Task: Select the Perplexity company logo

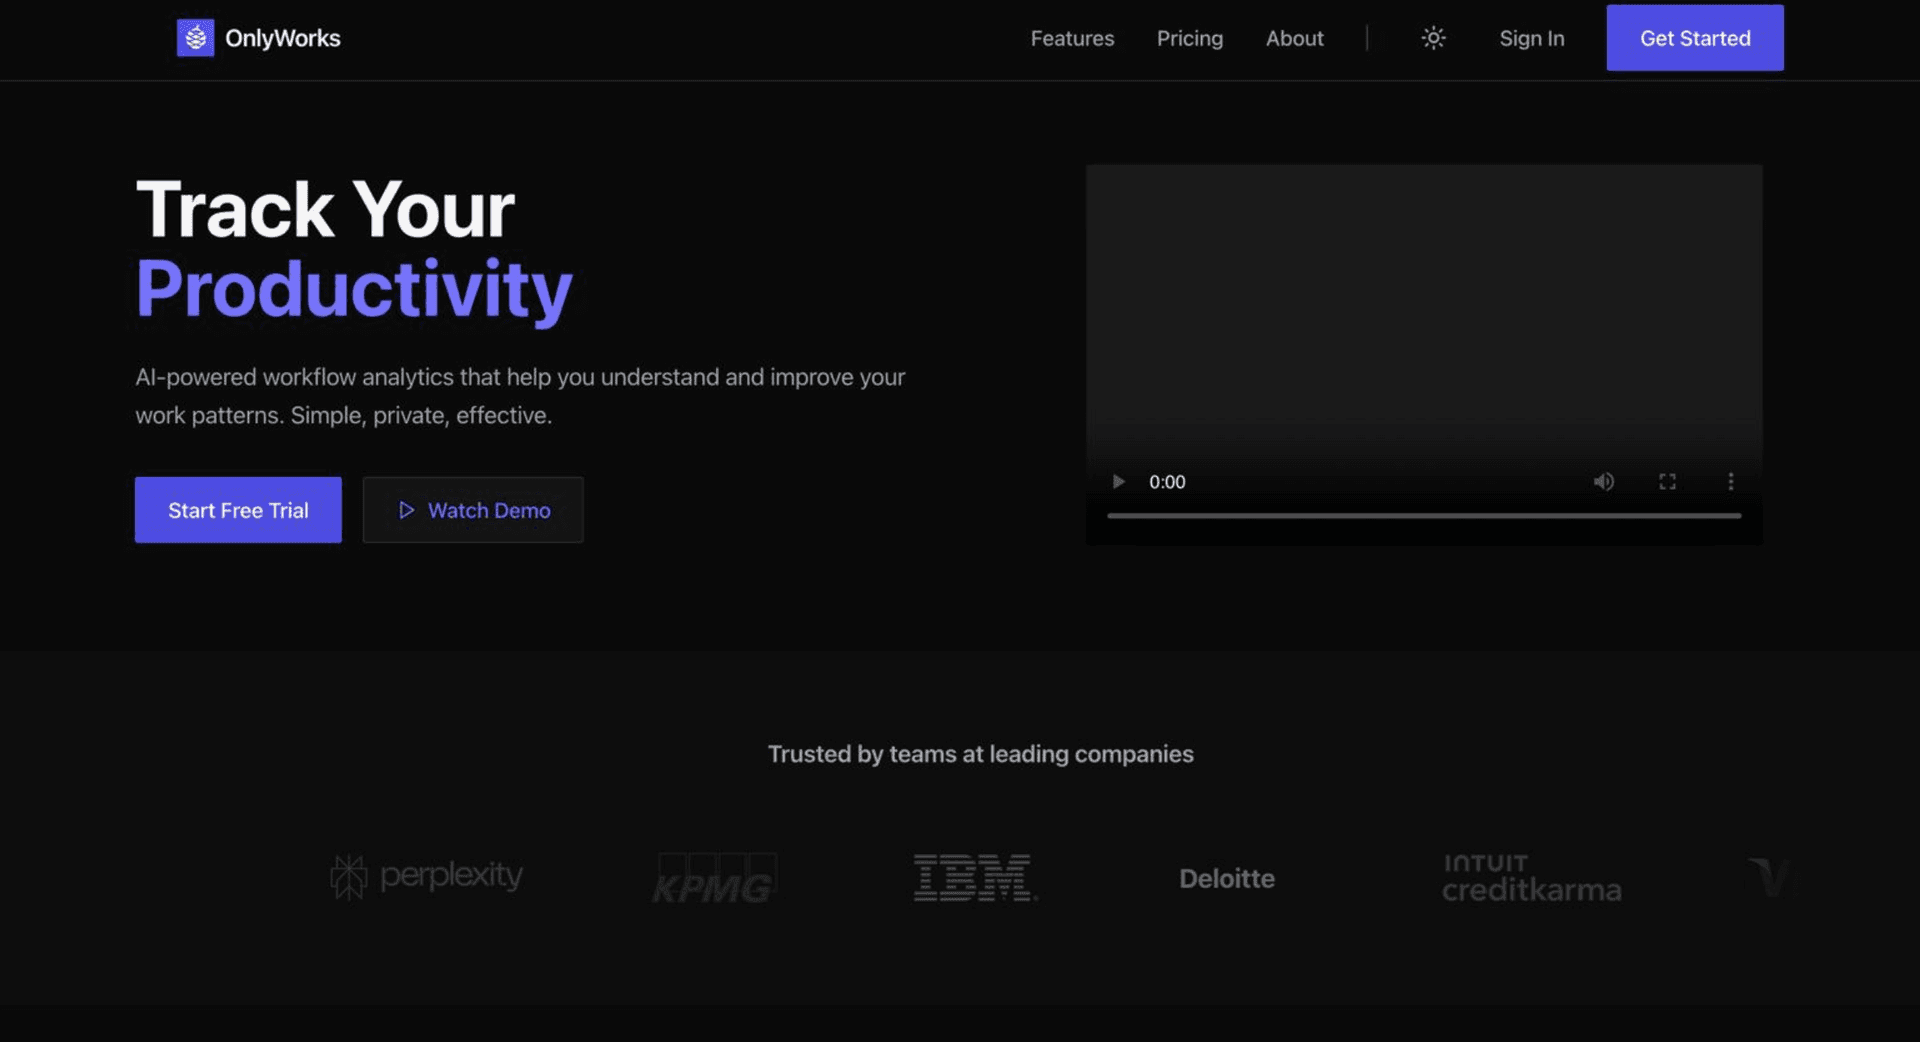Action: [x=425, y=875]
